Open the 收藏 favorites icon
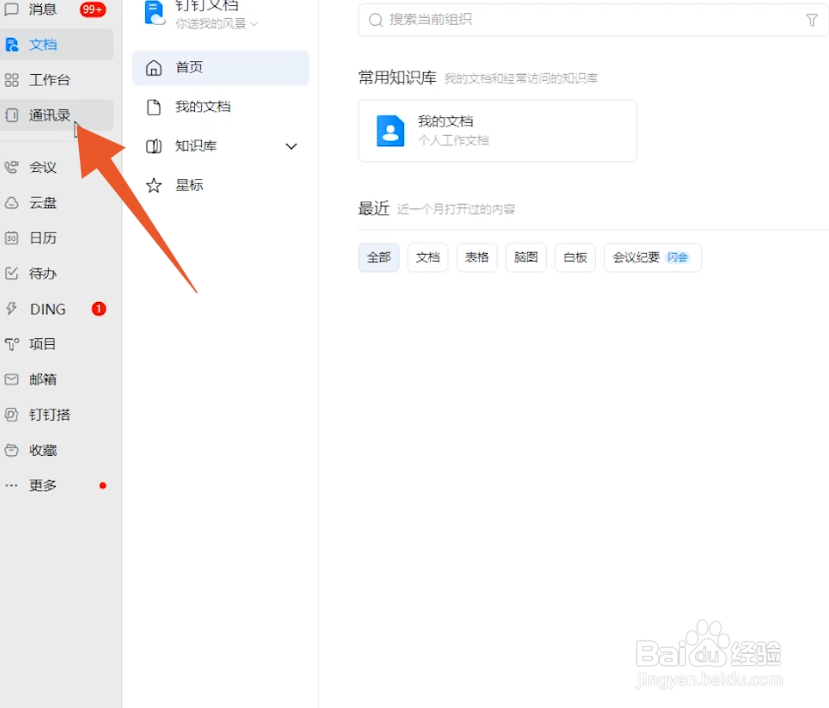Viewport: 829px width, 708px height. click(x=12, y=450)
